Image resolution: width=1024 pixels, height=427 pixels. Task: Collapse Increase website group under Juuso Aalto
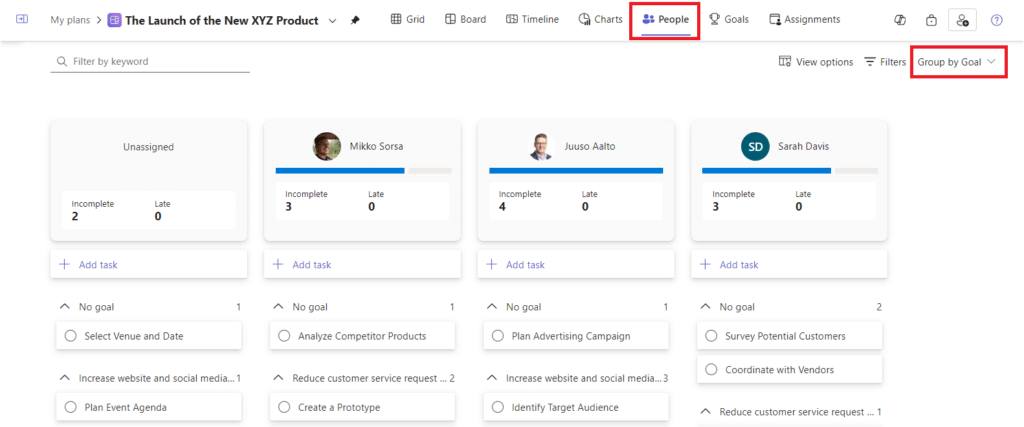(492, 377)
